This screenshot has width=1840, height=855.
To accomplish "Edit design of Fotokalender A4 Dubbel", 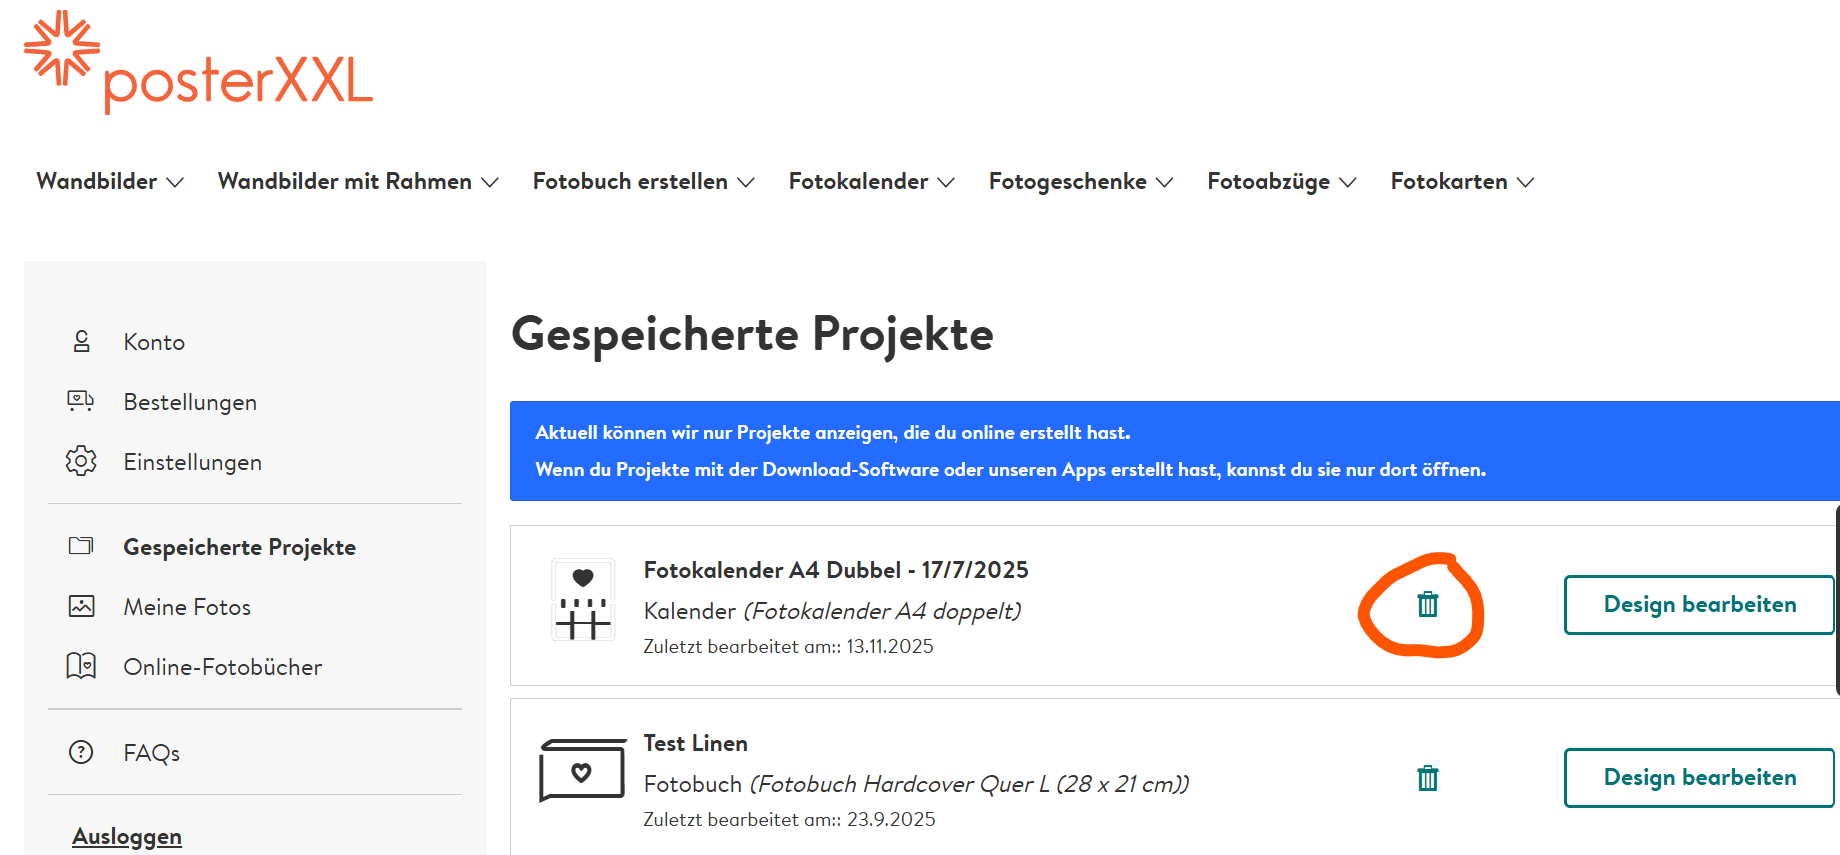I will (1699, 605).
